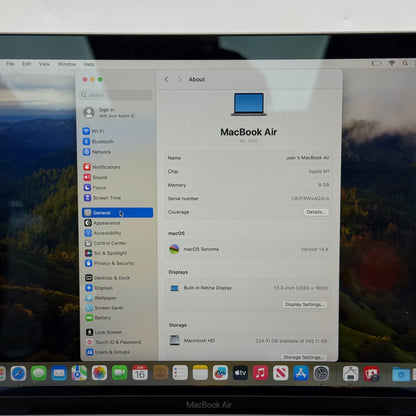Select Screen Saver in the sidebar
This screenshot has height=416, width=416.
(x=105, y=308)
